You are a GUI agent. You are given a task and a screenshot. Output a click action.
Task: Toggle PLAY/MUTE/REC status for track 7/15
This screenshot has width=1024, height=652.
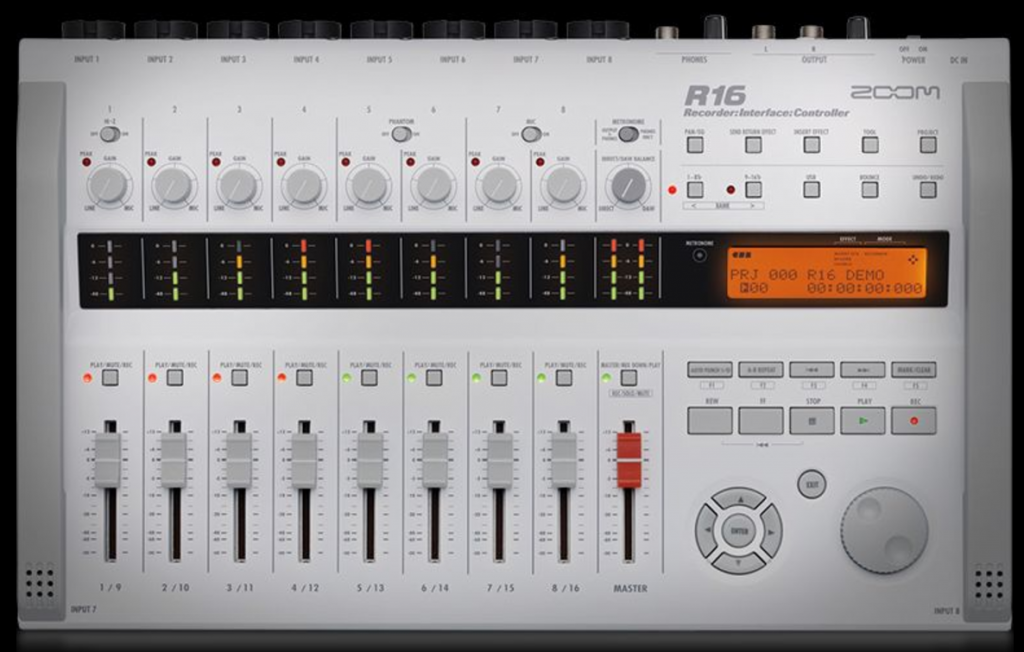pos(499,378)
